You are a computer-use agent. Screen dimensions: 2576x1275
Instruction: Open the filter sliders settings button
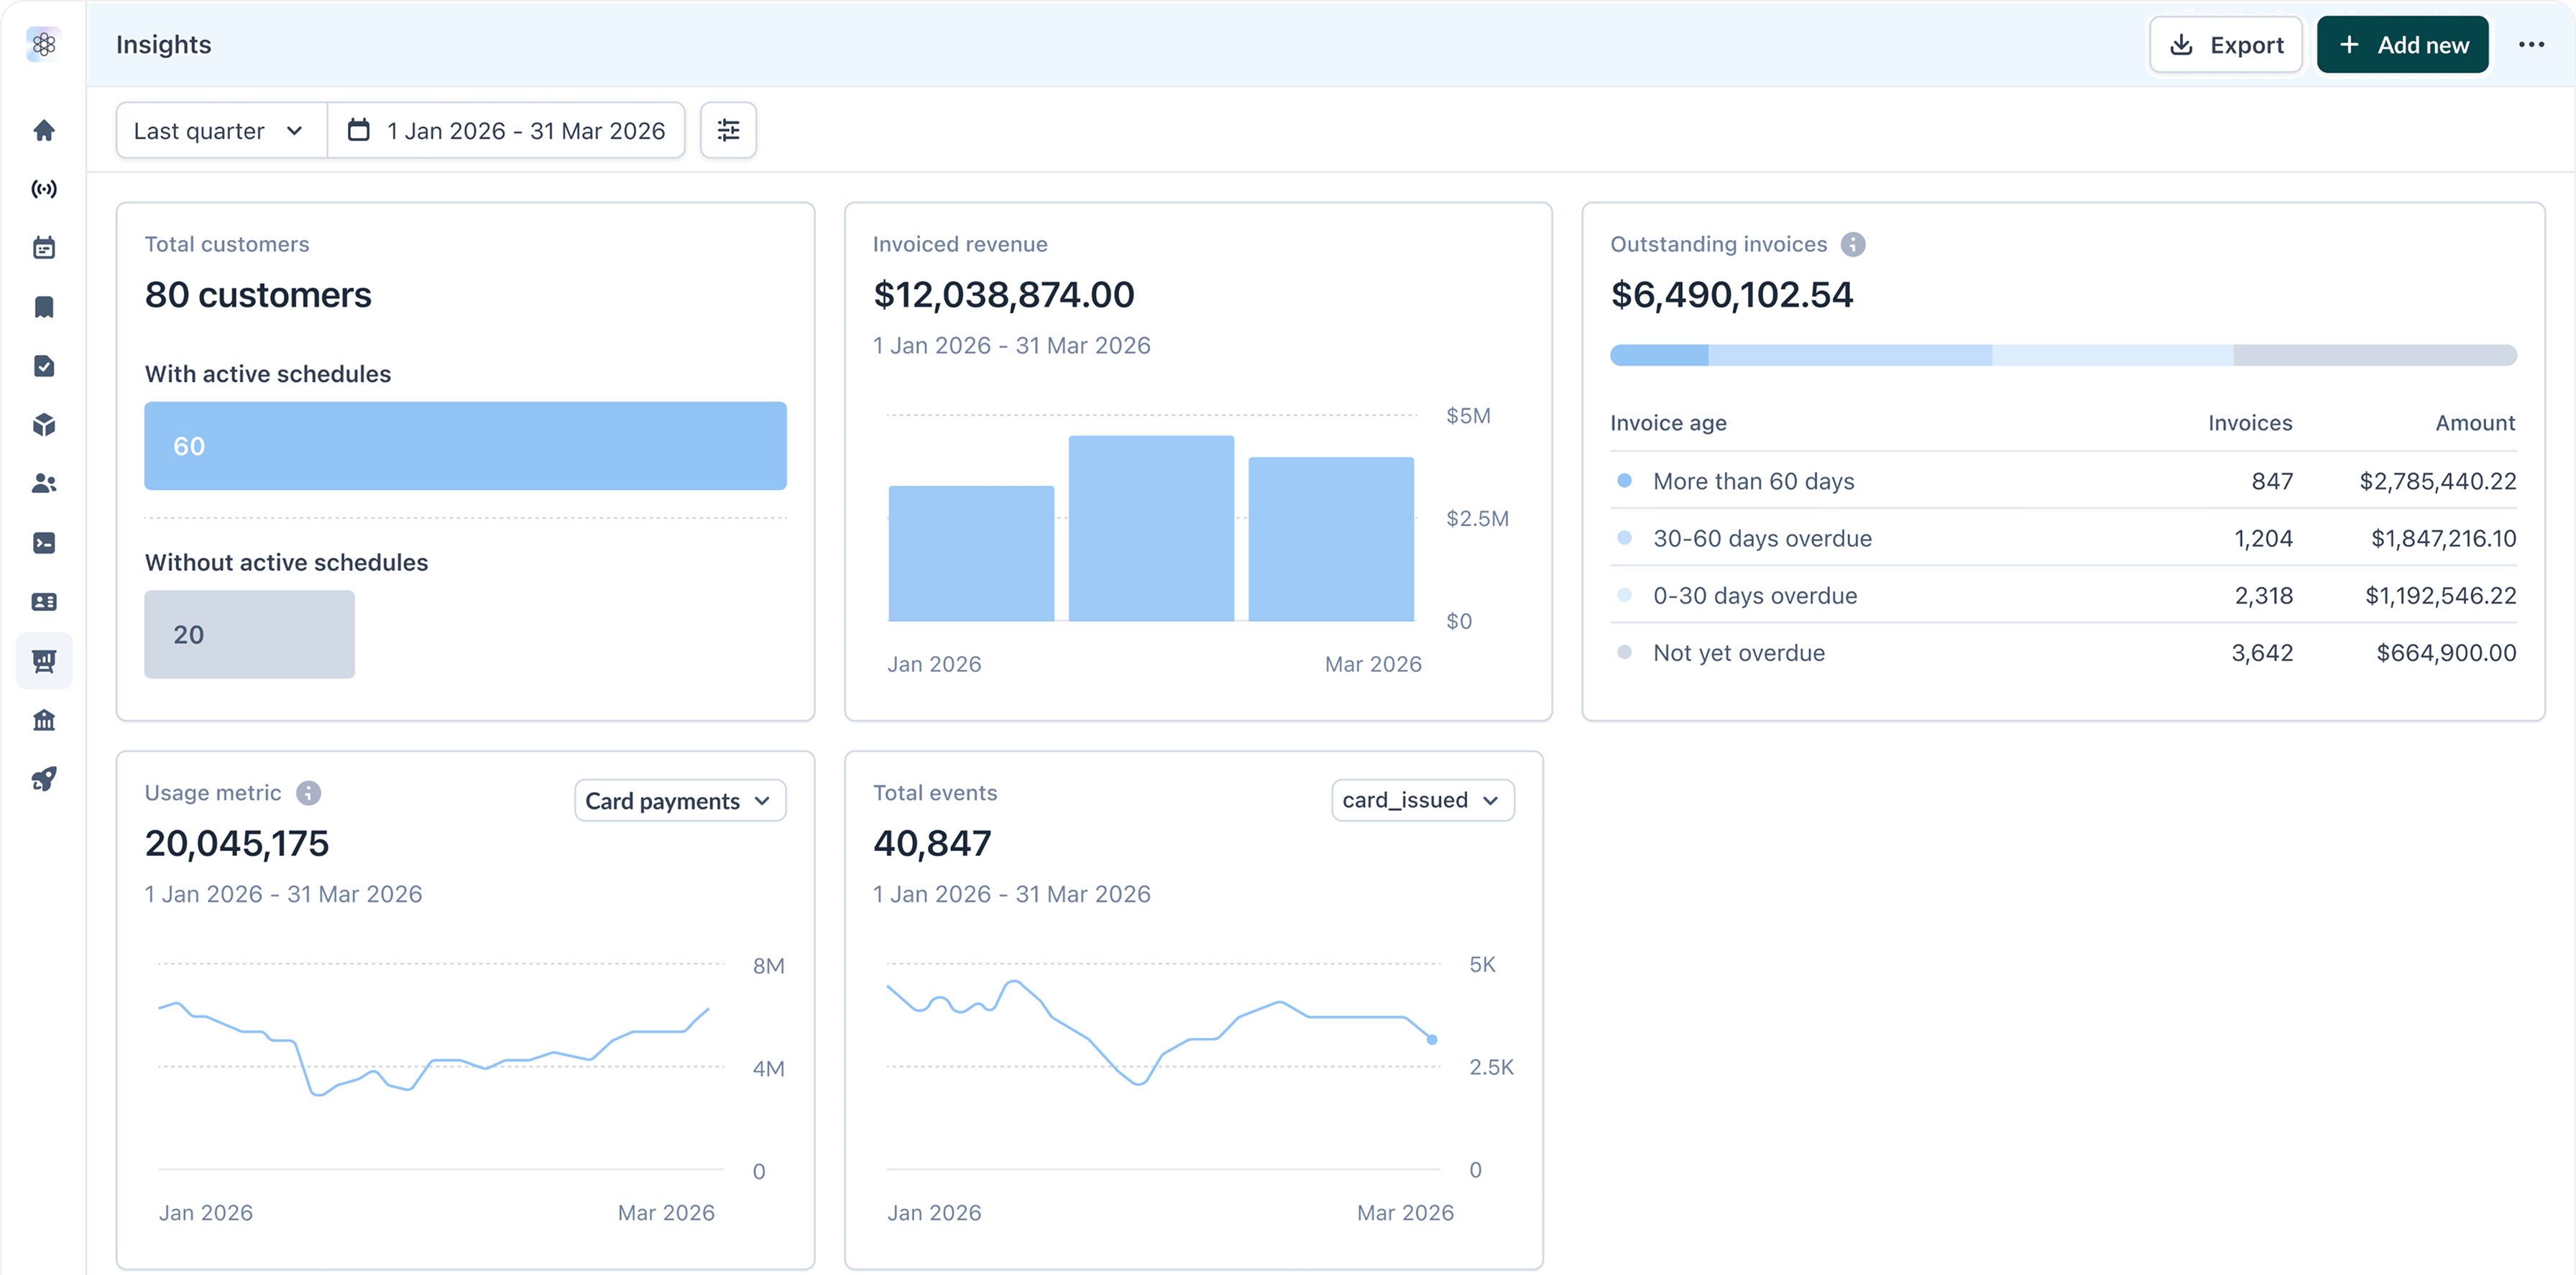pyautogui.click(x=728, y=130)
